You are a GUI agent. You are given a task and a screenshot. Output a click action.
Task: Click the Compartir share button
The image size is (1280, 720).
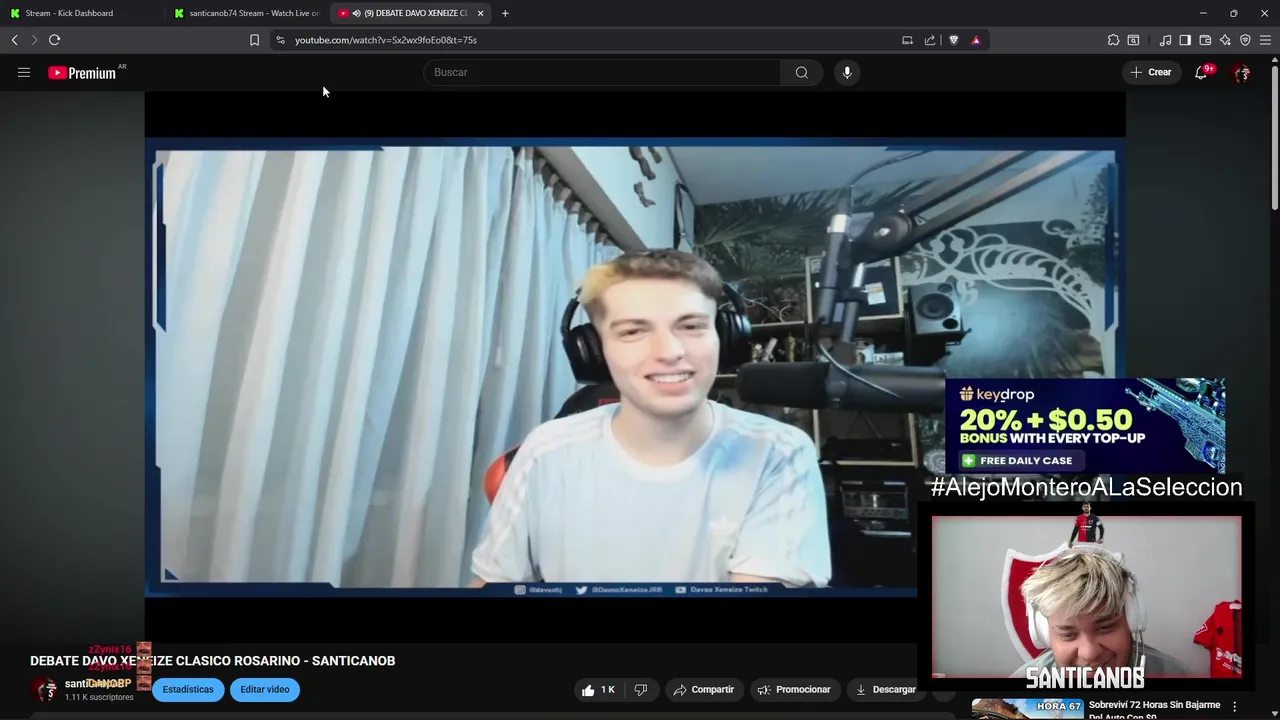click(x=704, y=689)
